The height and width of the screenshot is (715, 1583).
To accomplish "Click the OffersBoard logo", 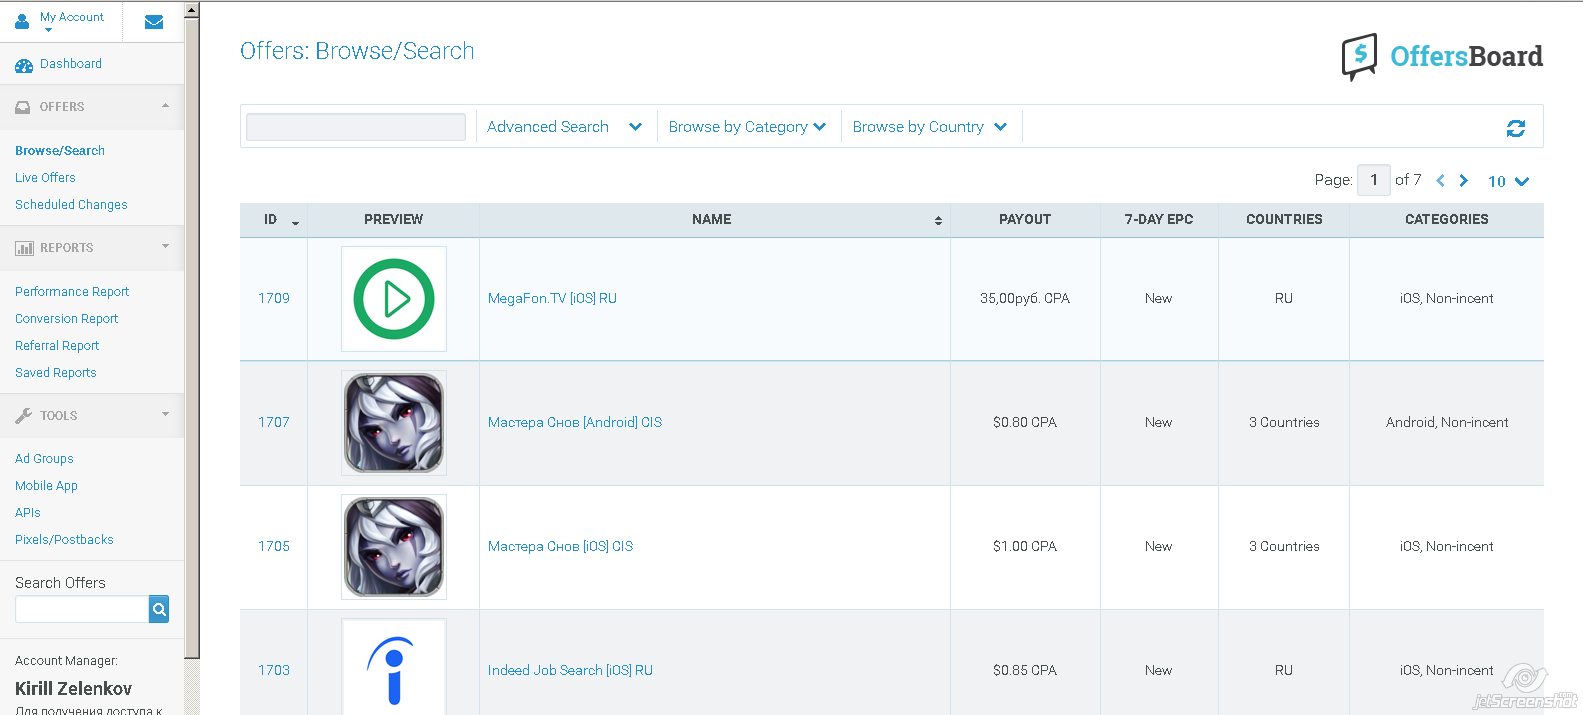I will pos(1441,57).
